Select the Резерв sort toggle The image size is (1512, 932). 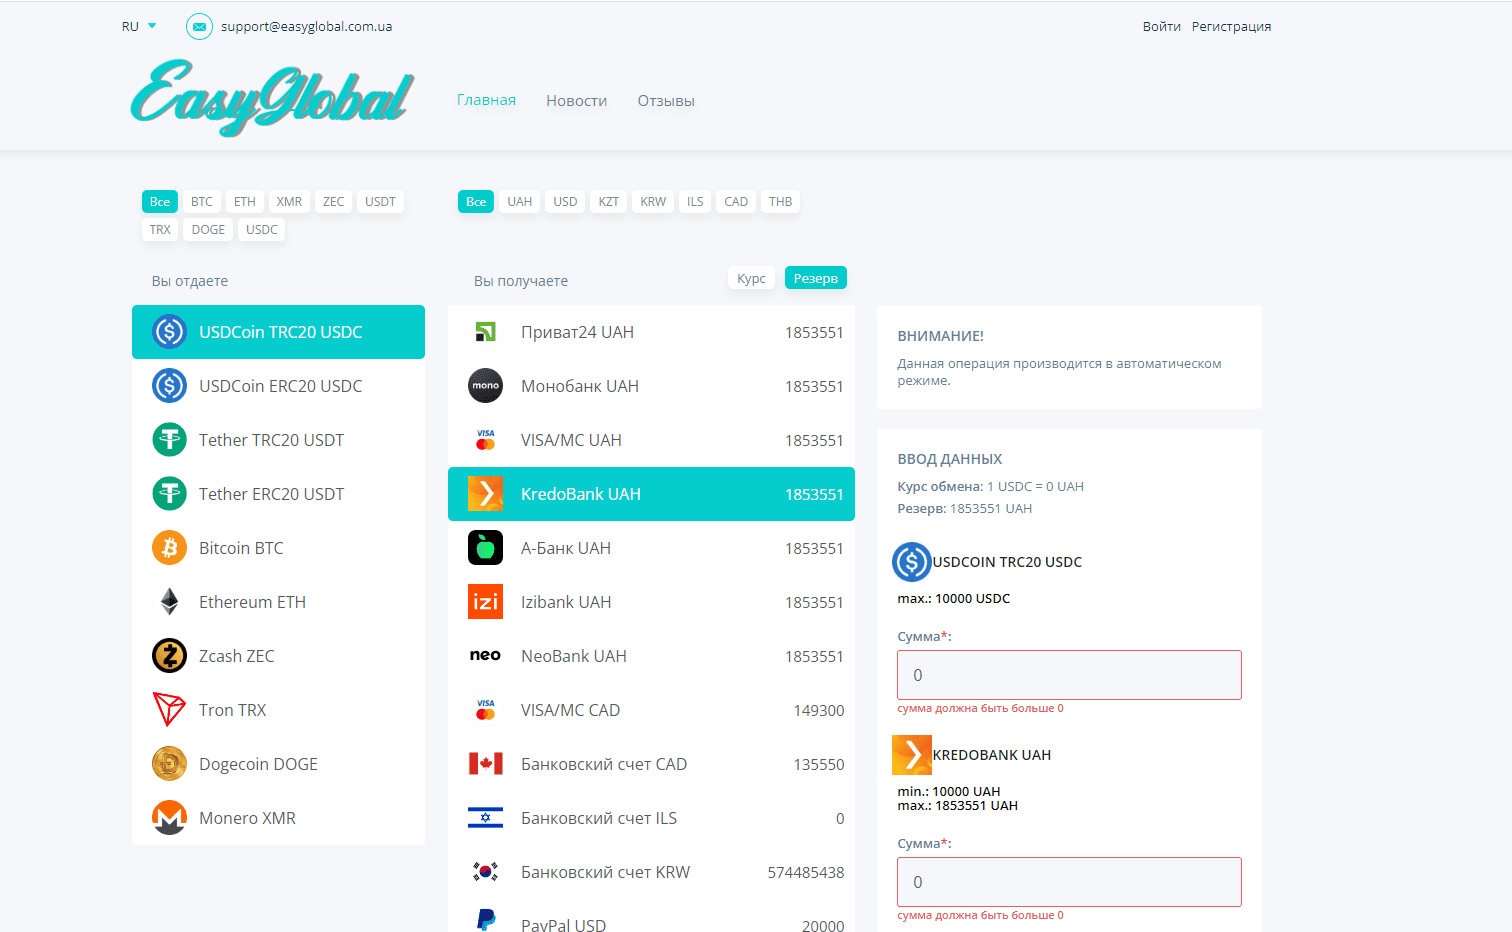point(816,278)
